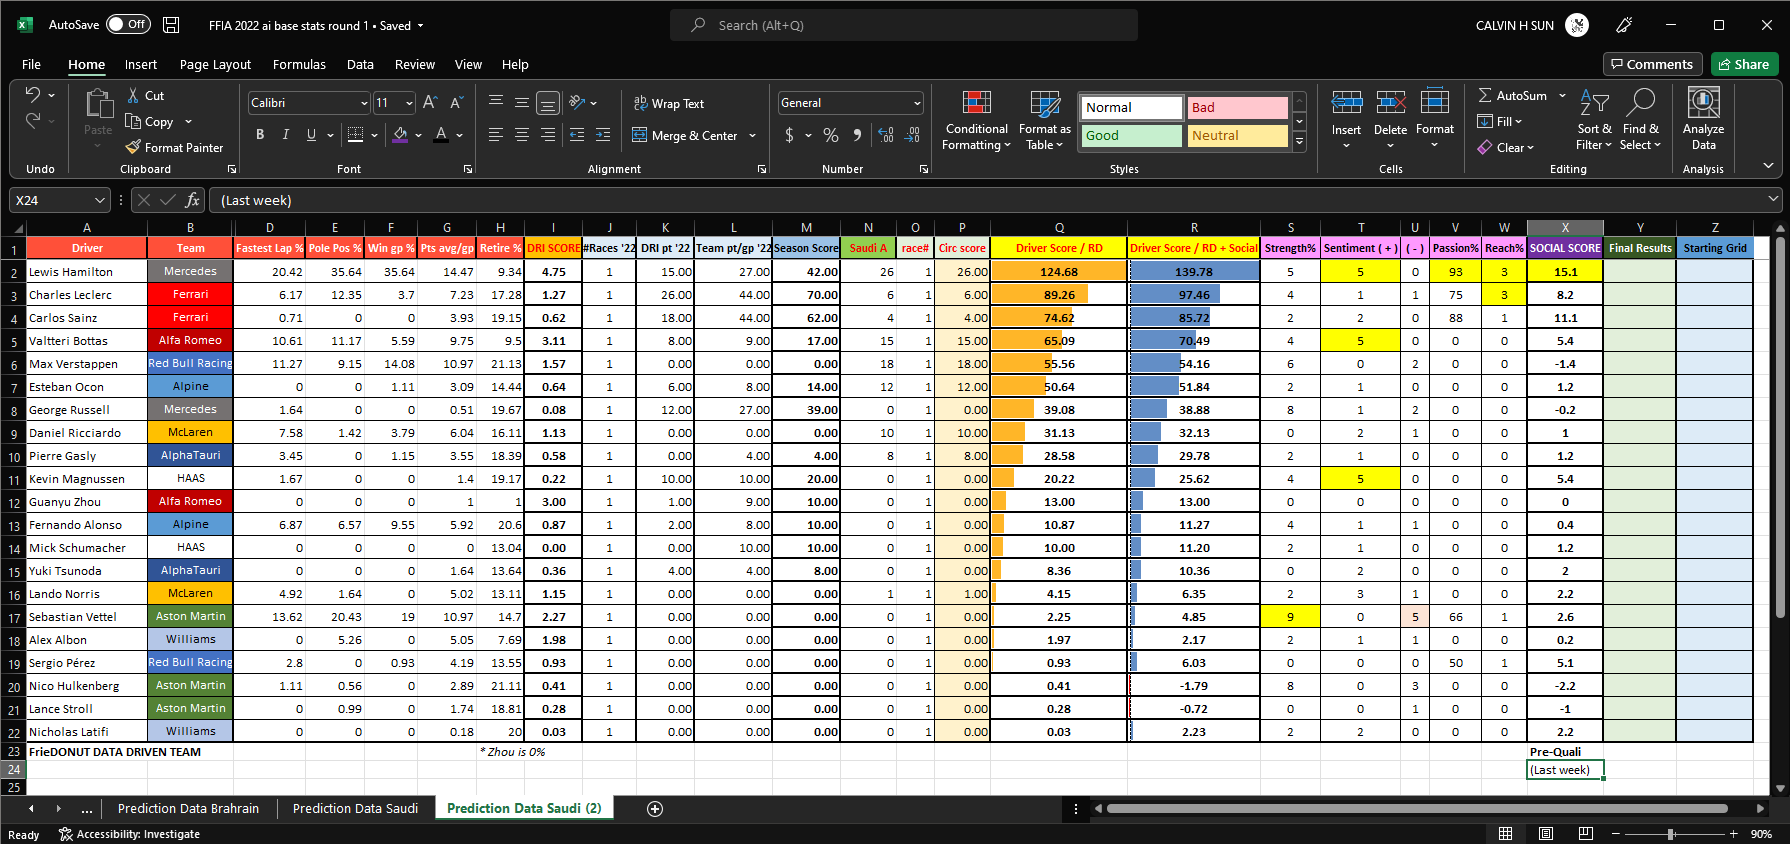
Task: Click Delete cells icon
Action: (x=1390, y=102)
